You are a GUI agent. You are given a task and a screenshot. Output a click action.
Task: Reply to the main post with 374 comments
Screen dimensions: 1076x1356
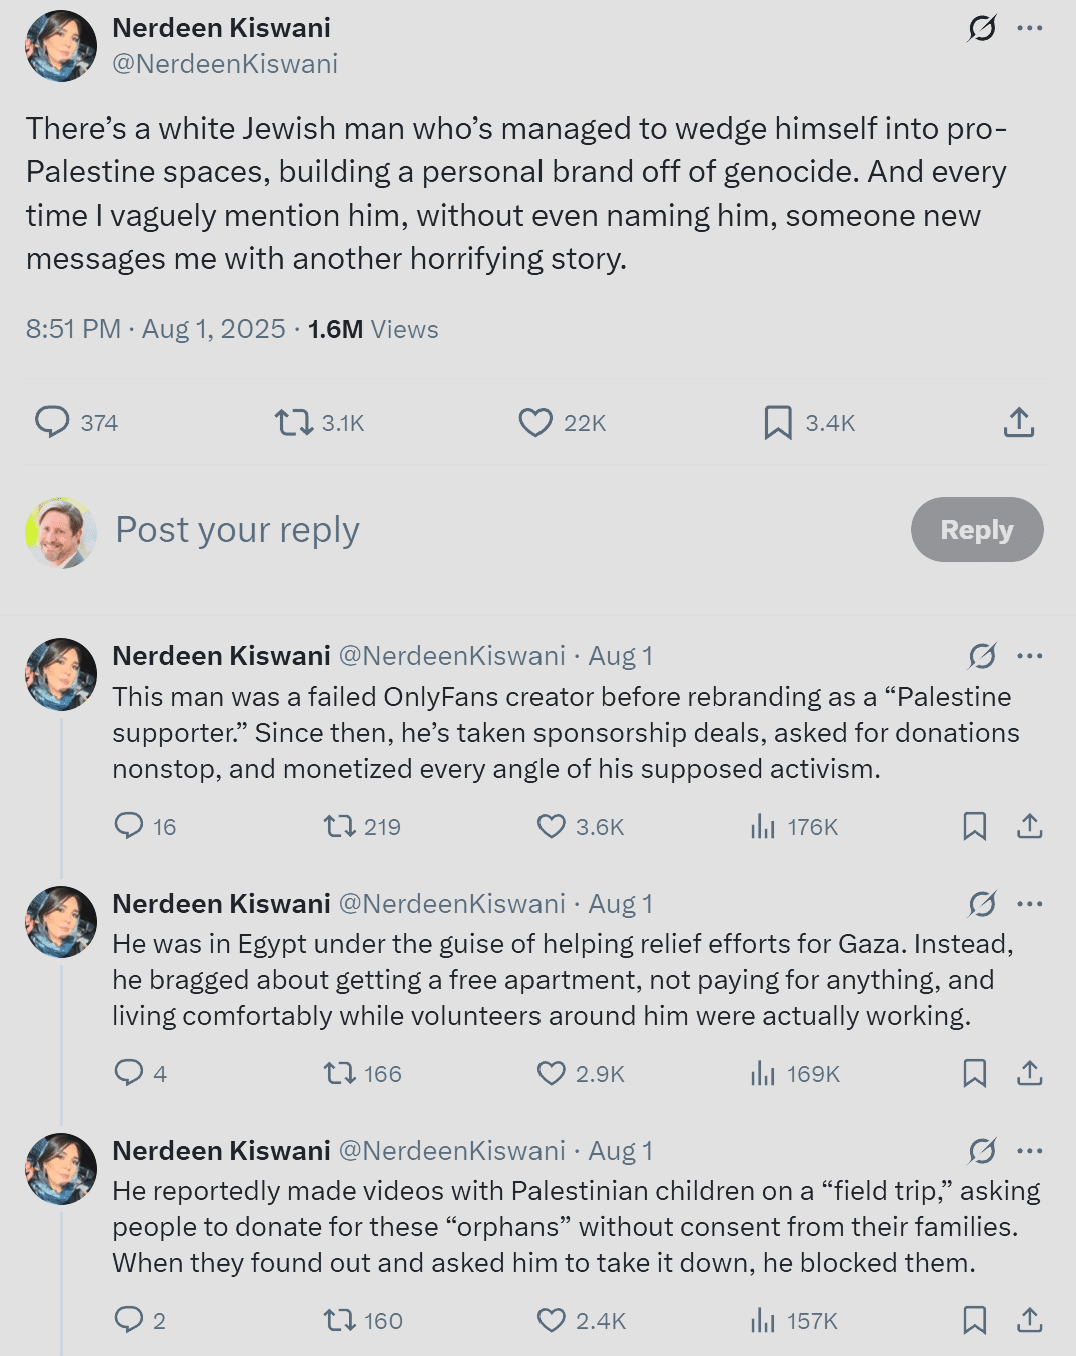coord(76,423)
